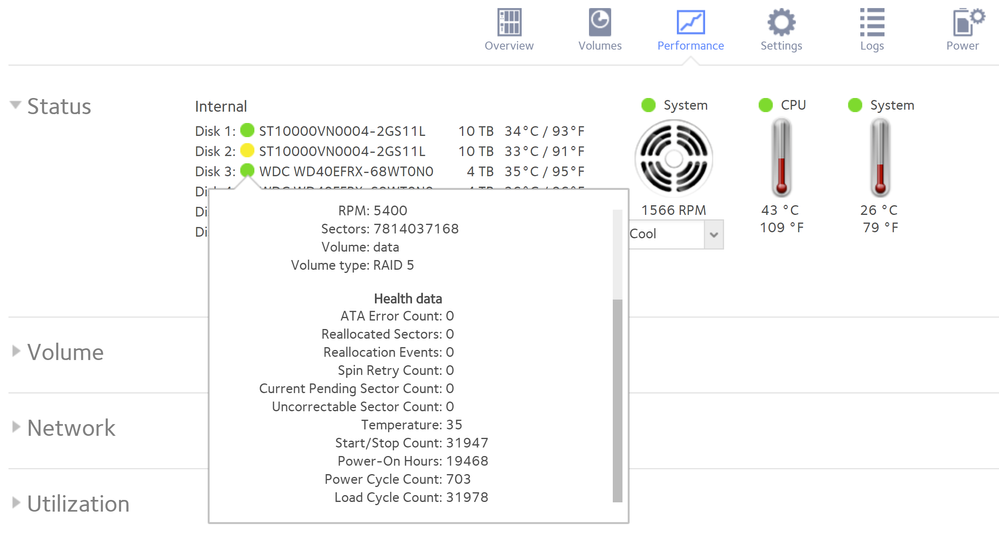999x533 pixels.
Task: Click the Disk 1 ST10000VN0004 model name
Action: [x=342, y=131]
